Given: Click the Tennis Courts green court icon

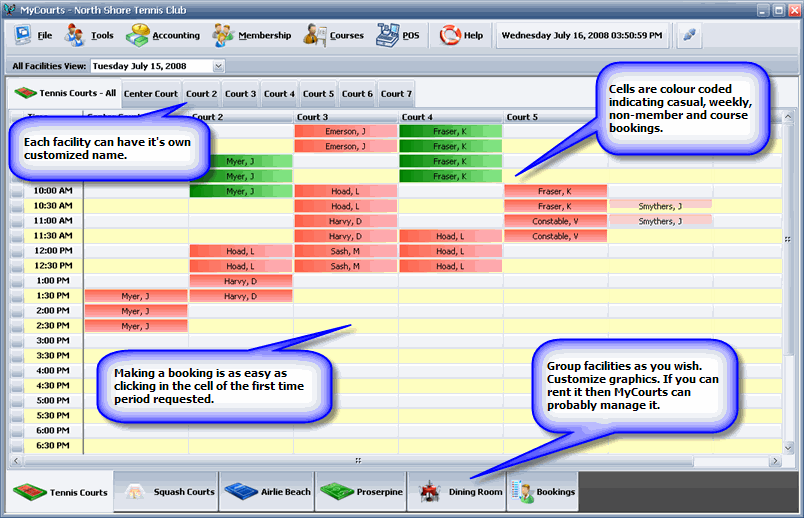Looking at the screenshot, I should tap(30, 492).
